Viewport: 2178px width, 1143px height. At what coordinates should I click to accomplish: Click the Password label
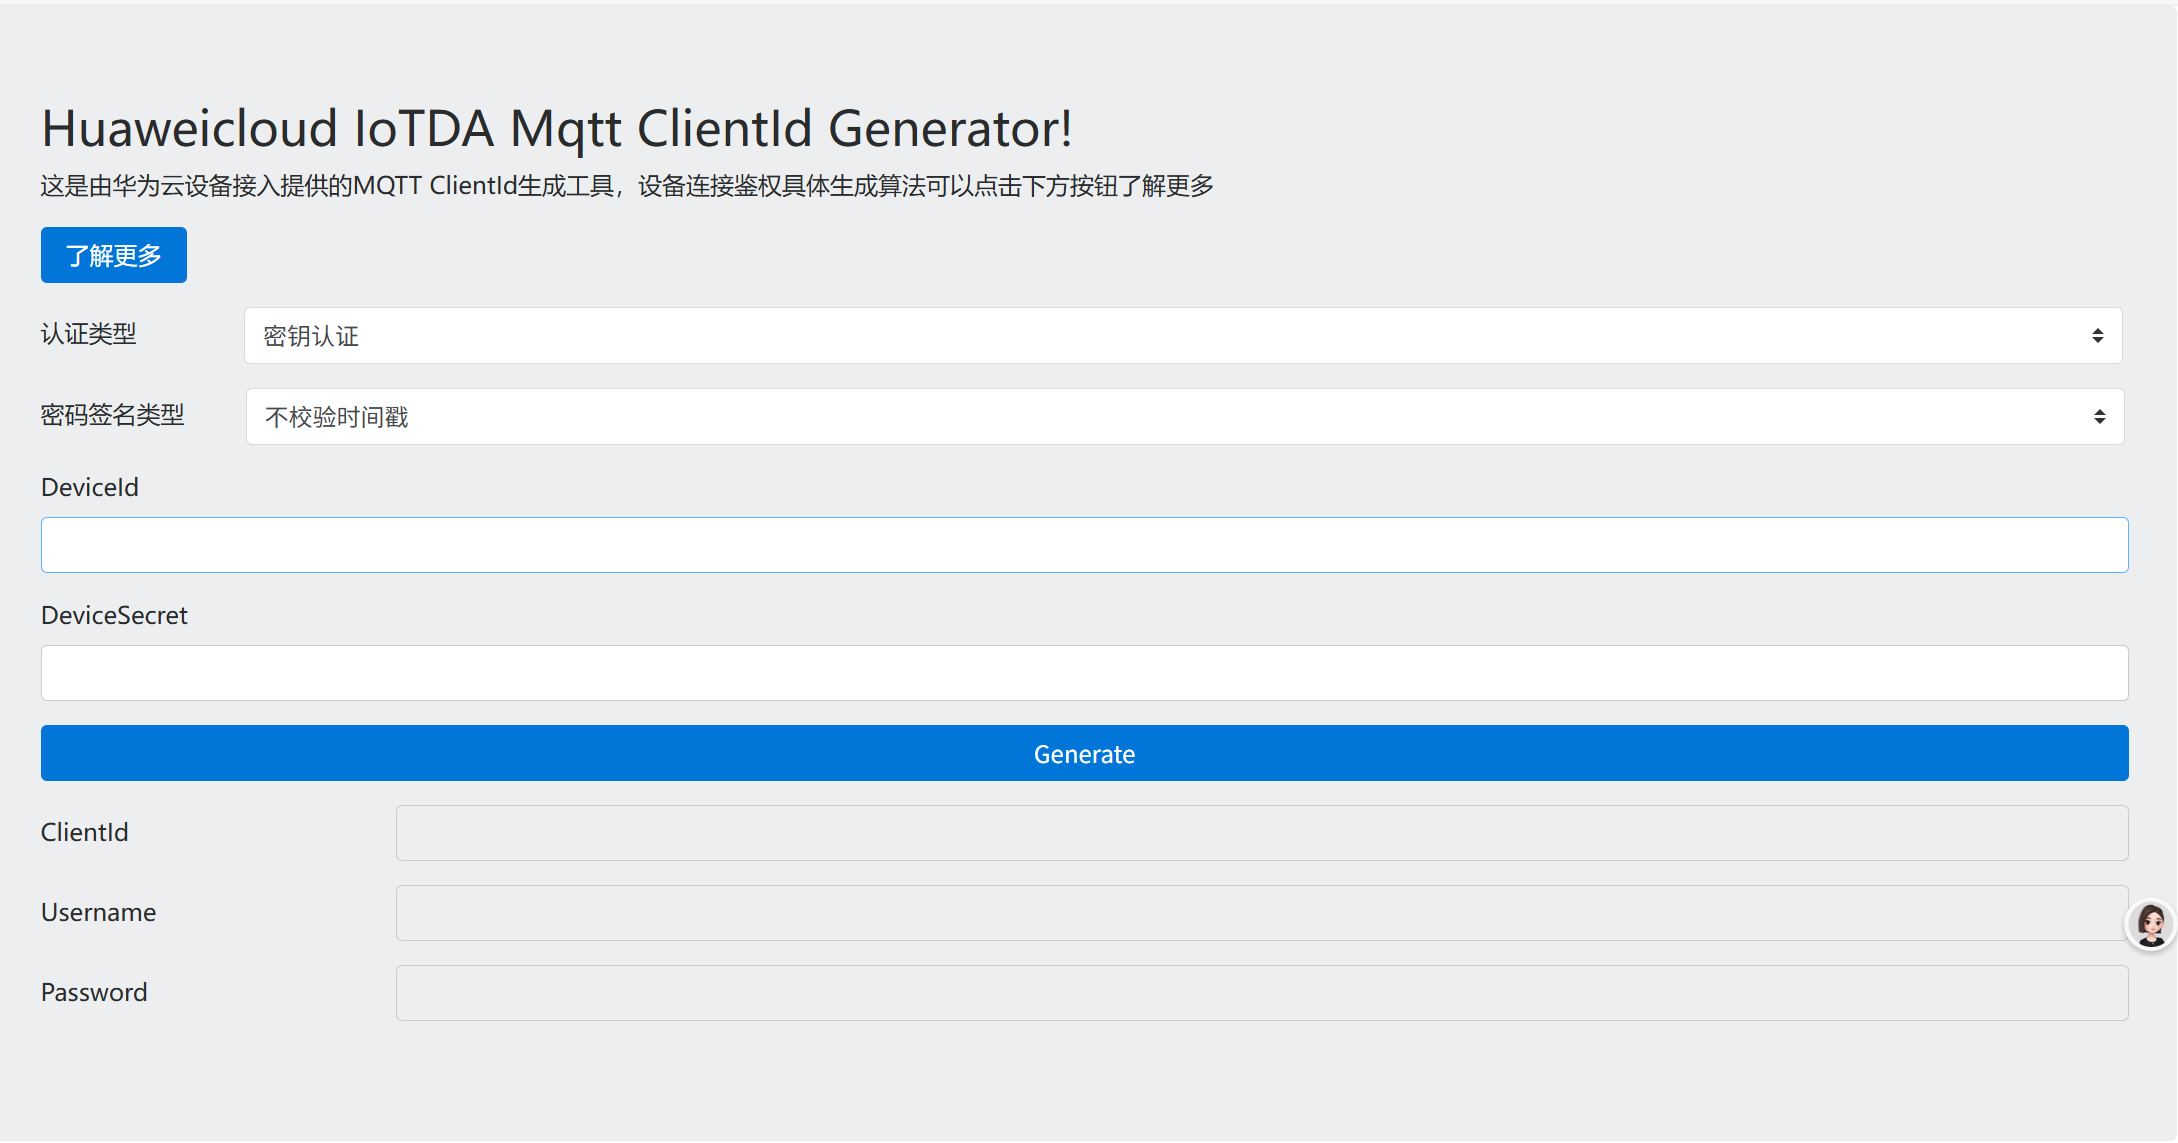(x=94, y=992)
